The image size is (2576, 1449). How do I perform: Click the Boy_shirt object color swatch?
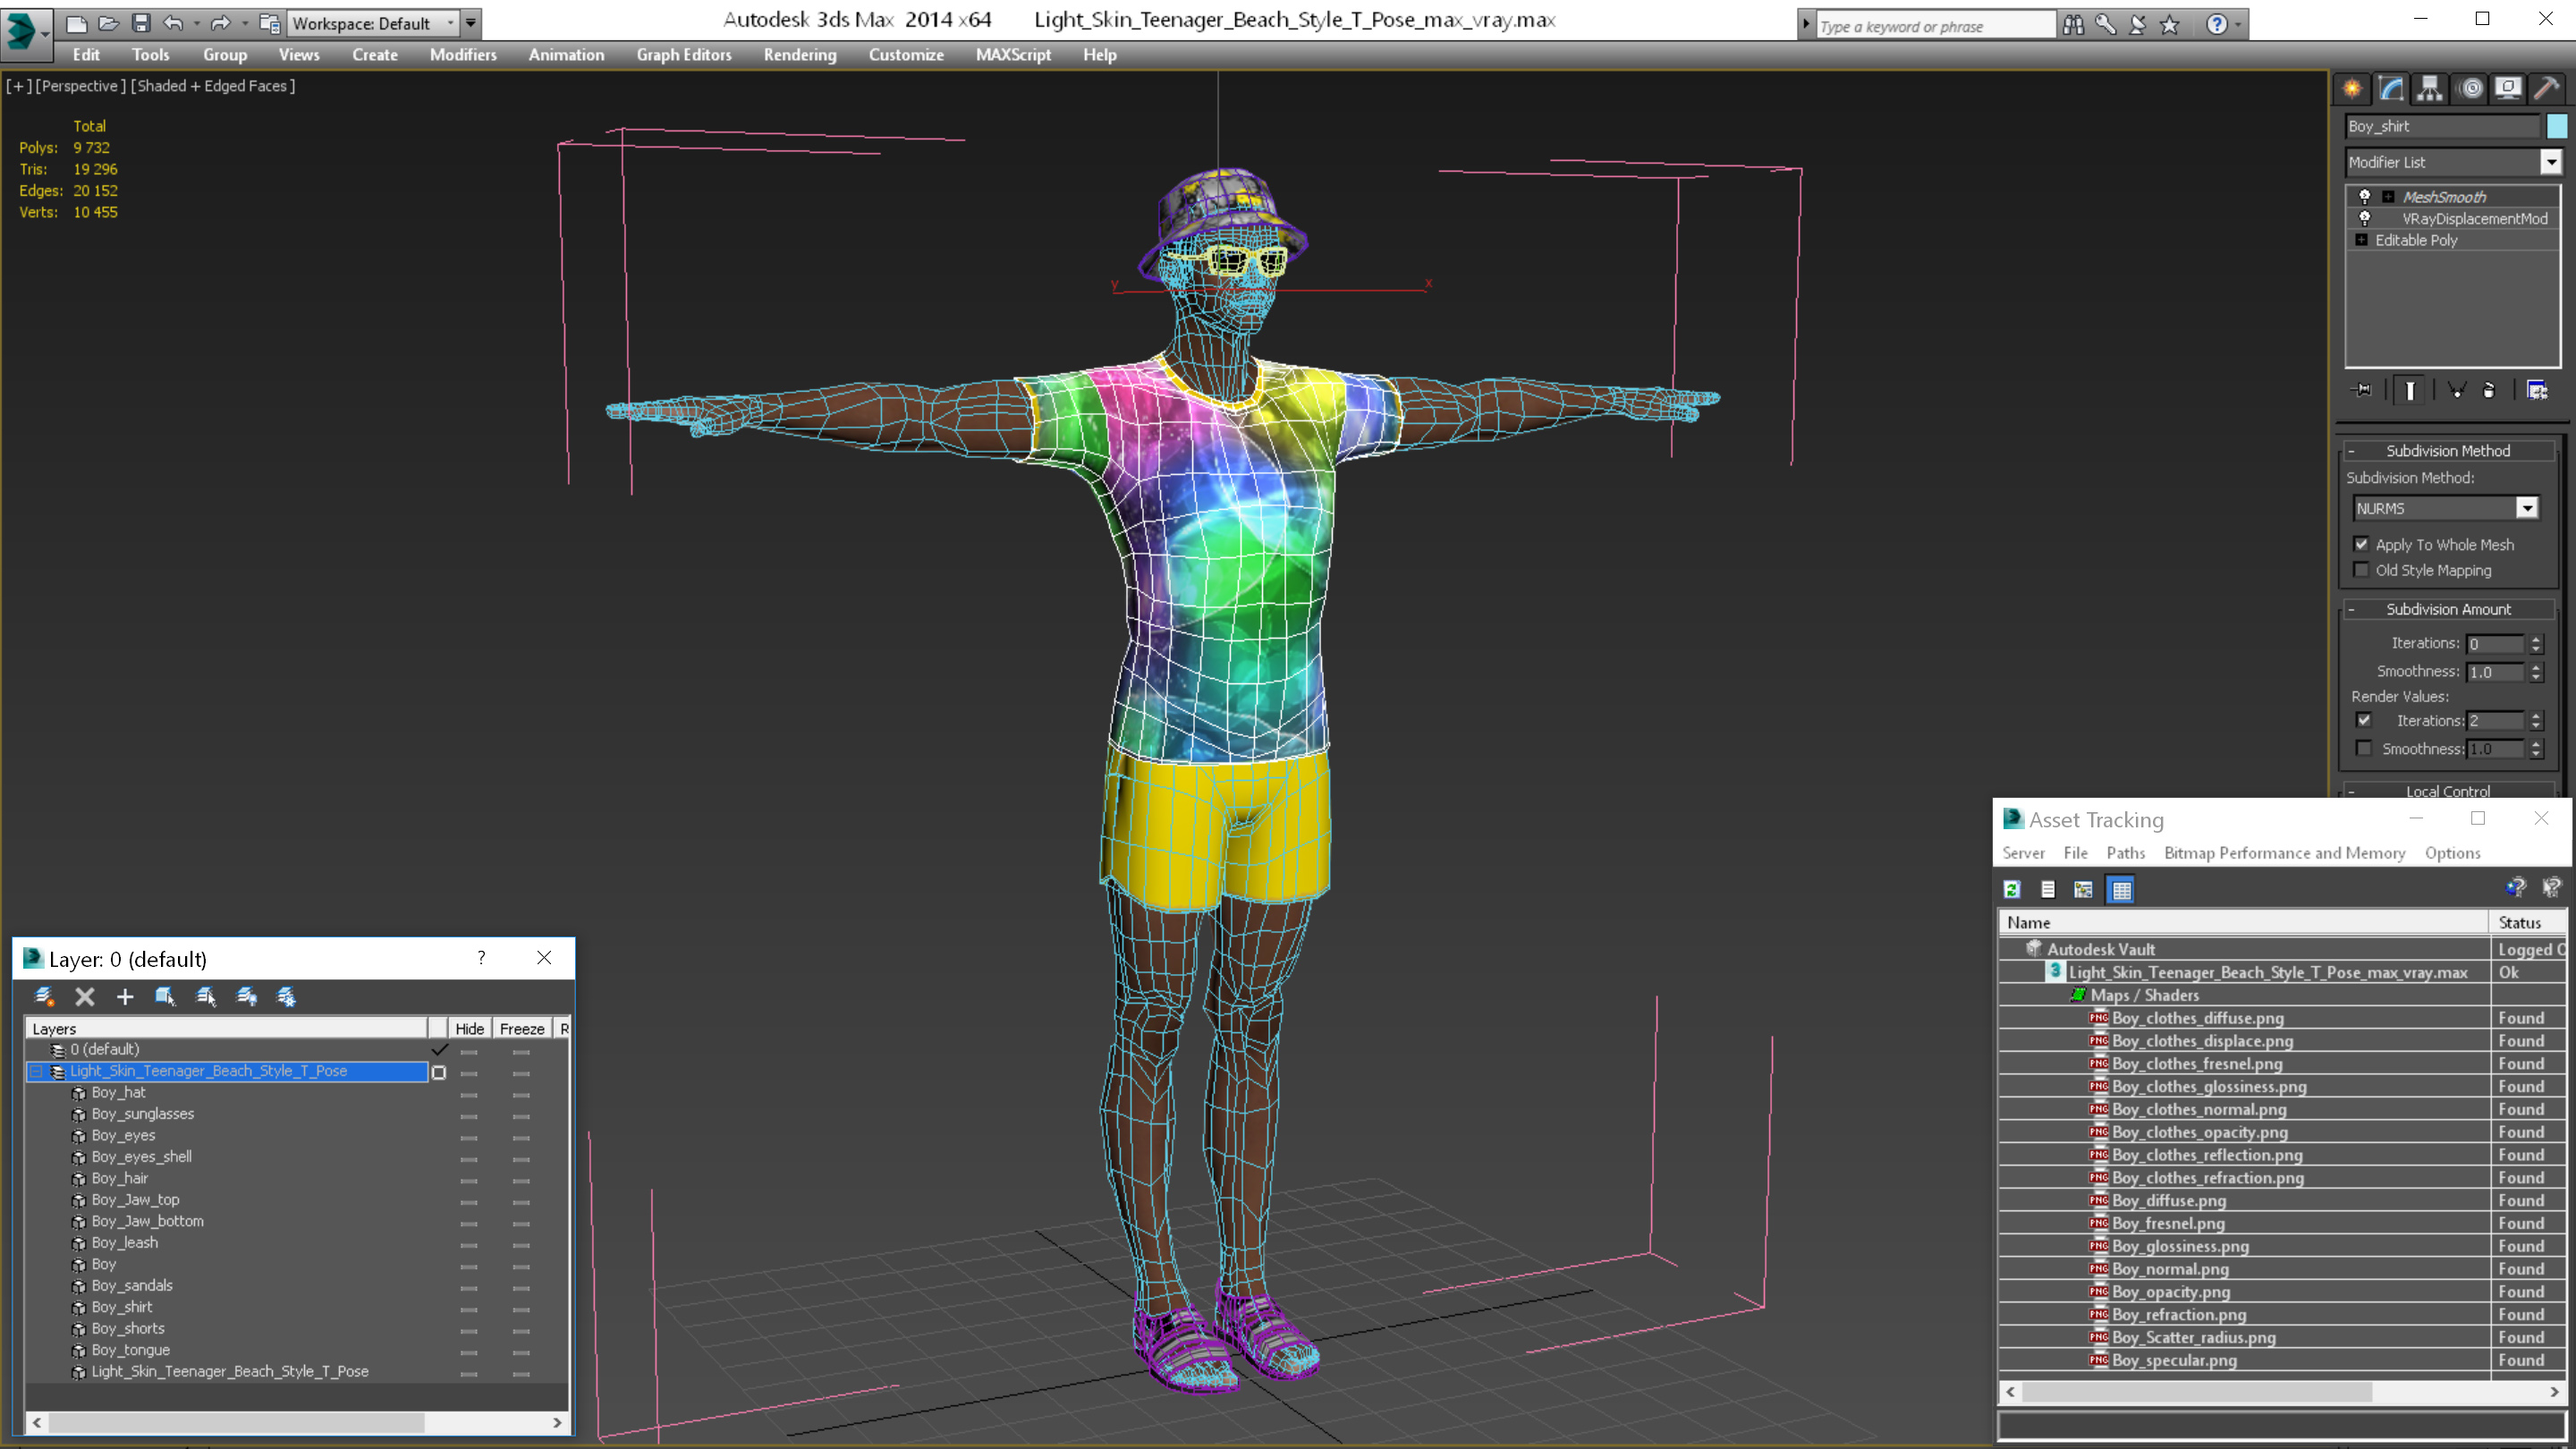click(x=2556, y=126)
